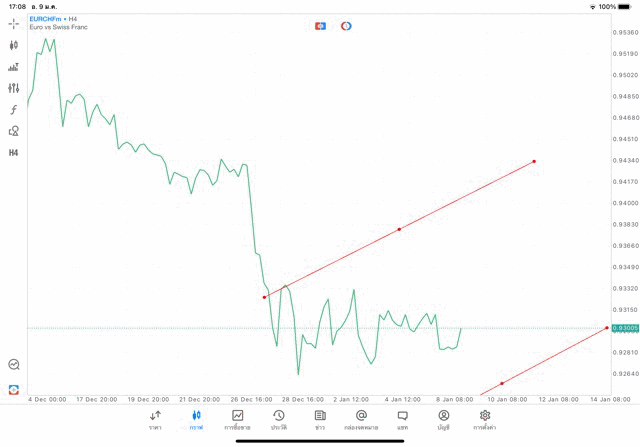Tap the red-blue circular icon at top
Image resolution: width=640 pixels, height=447 pixels.
click(346, 26)
